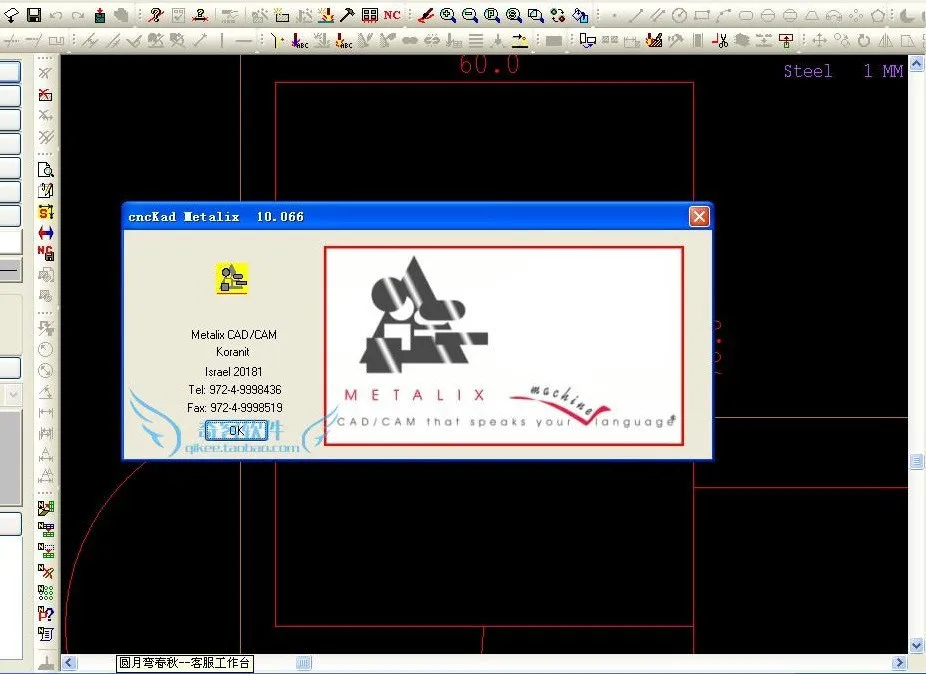Select the Rectangle drawing tool

point(704,15)
